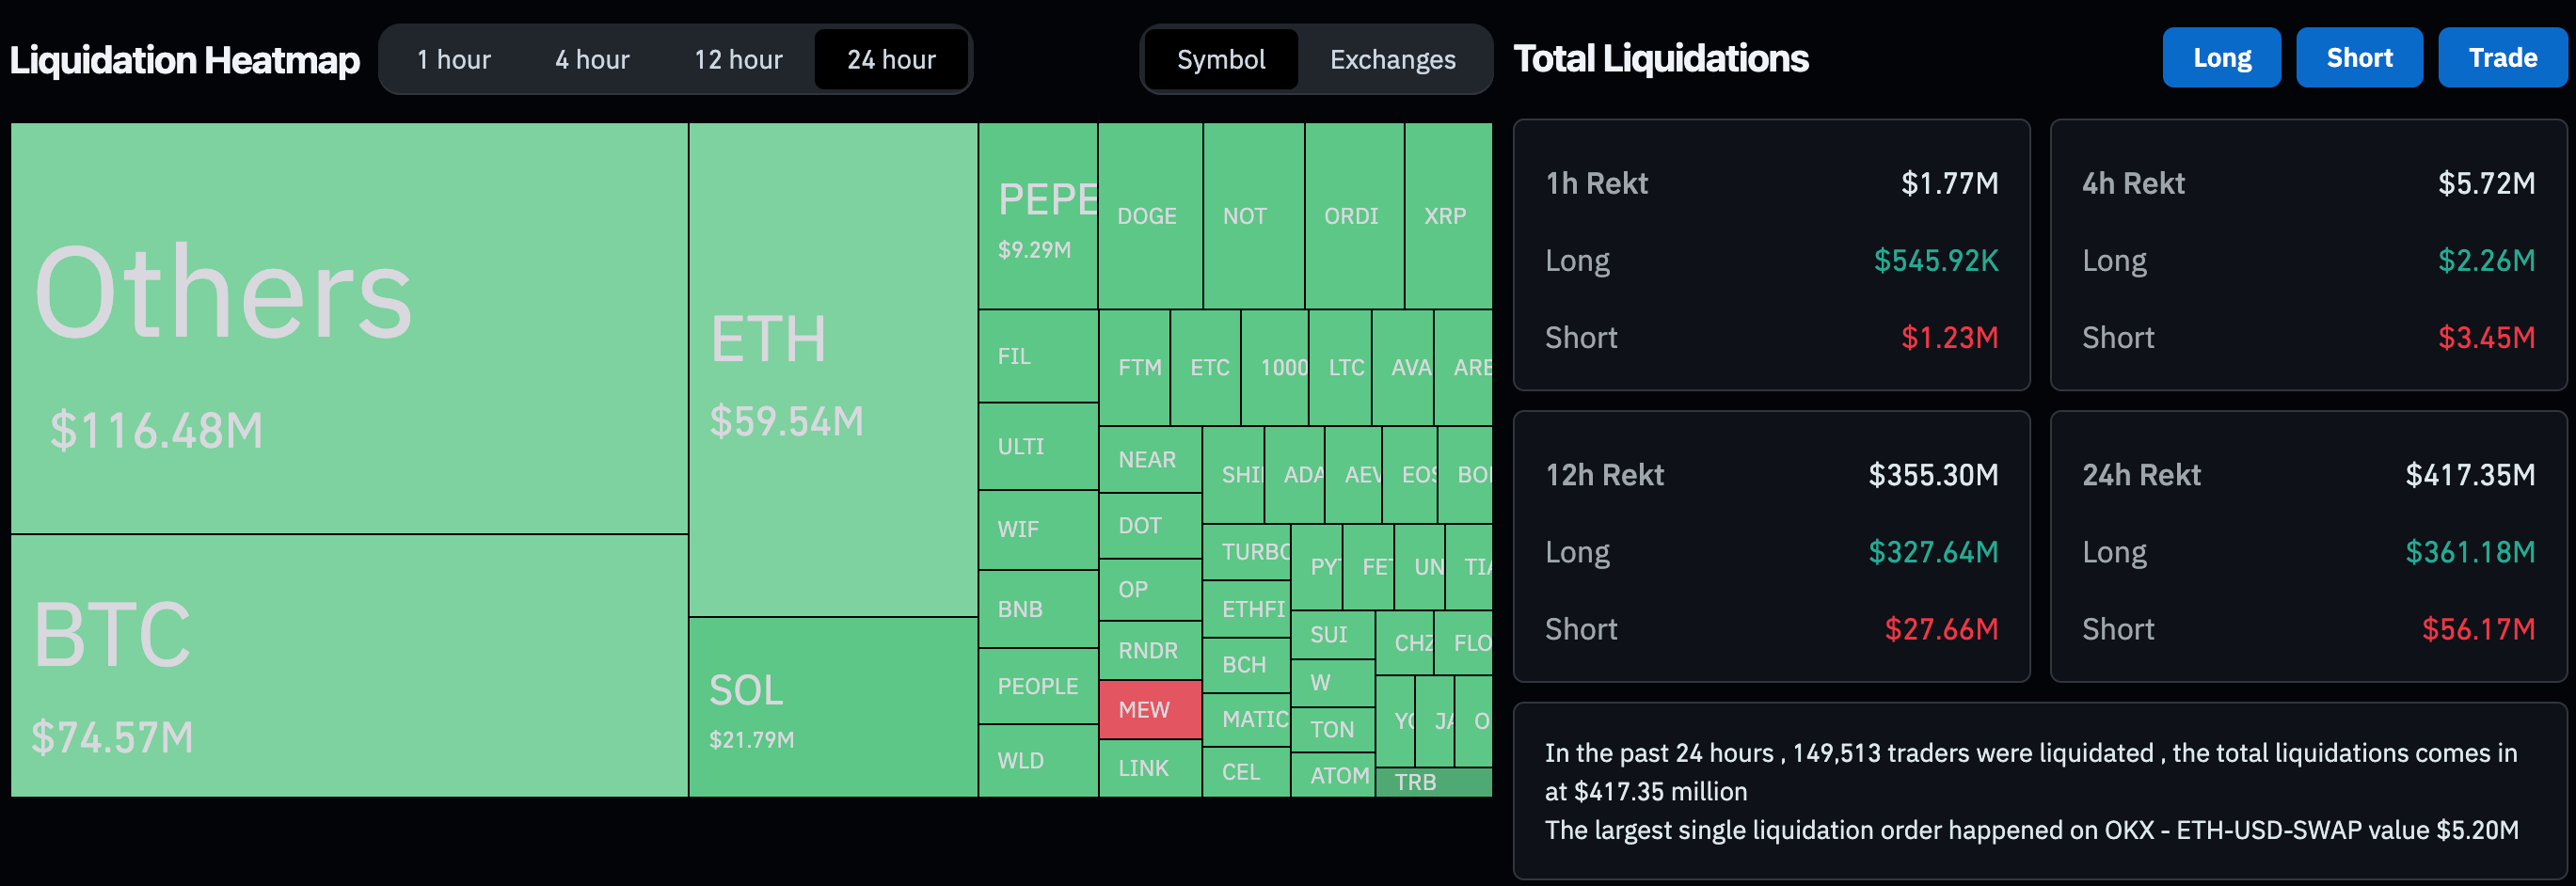Image resolution: width=2576 pixels, height=886 pixels.
Task: Click the XRP tile in the heatmap
Action: [1447, 215]
